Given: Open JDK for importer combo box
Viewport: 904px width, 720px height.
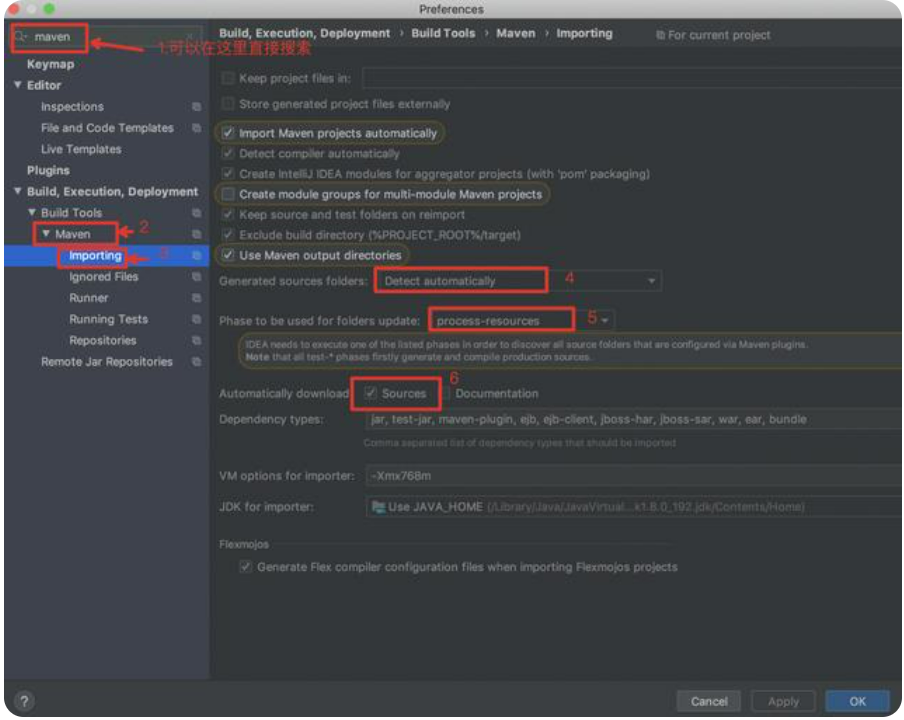Looking at the screenshot, I should pos(634,507).
